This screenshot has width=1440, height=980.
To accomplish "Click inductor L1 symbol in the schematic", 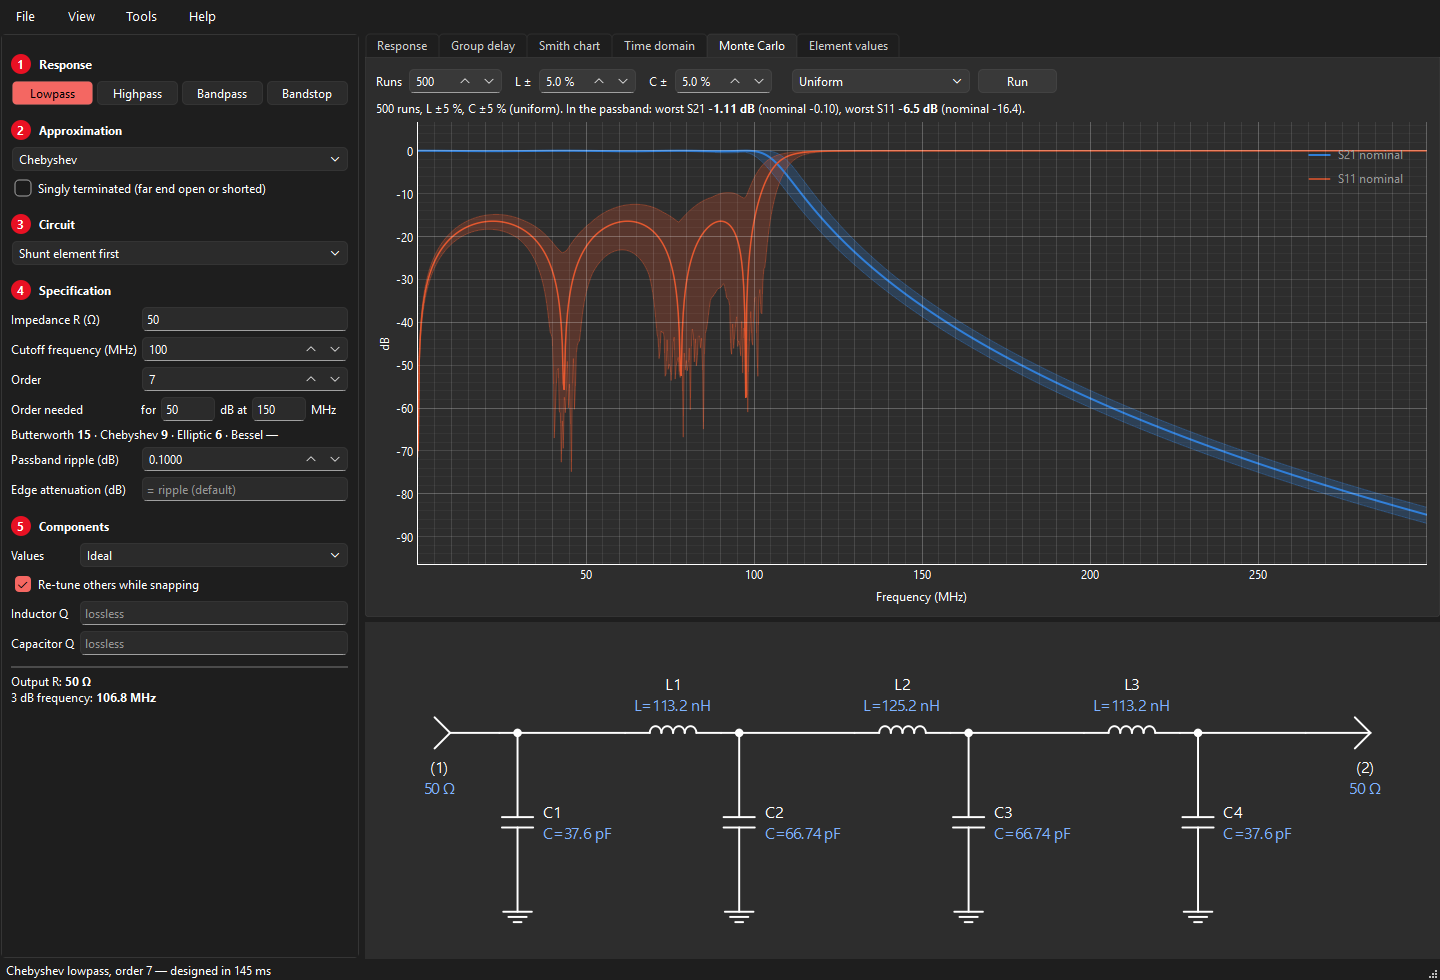I will [x=673, y=731].
